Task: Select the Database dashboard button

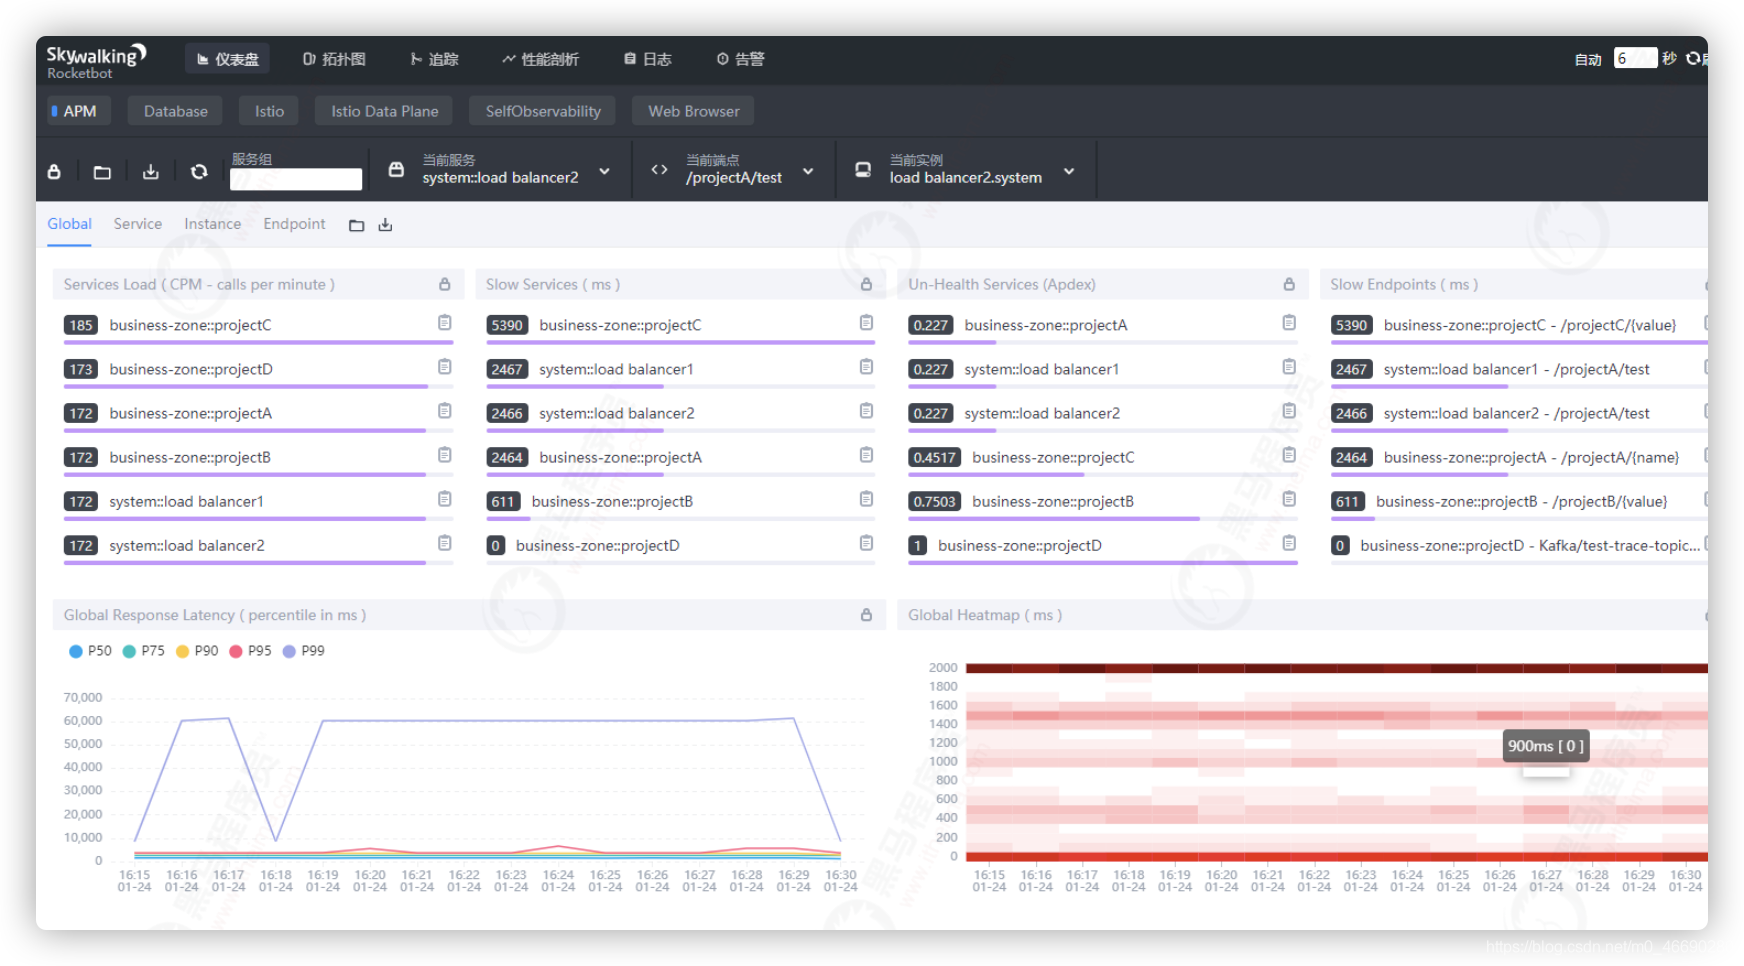Action: tap(175, 111)
